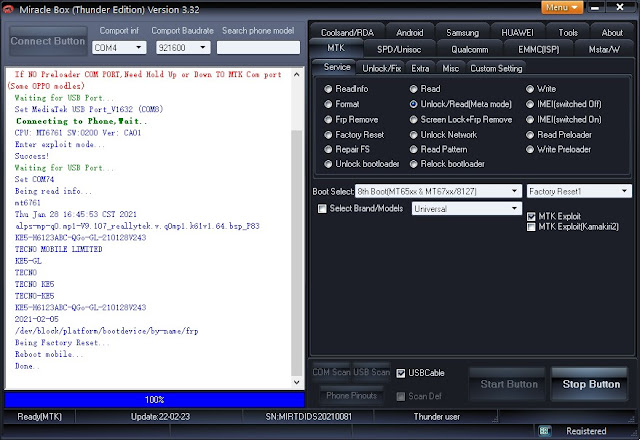Image resolution: width=640 pixels, height=440 pixels.
Task: Select Unlock/Read(Meta mode) radio option
Action: pyautogui.click(x=413, y=104)
